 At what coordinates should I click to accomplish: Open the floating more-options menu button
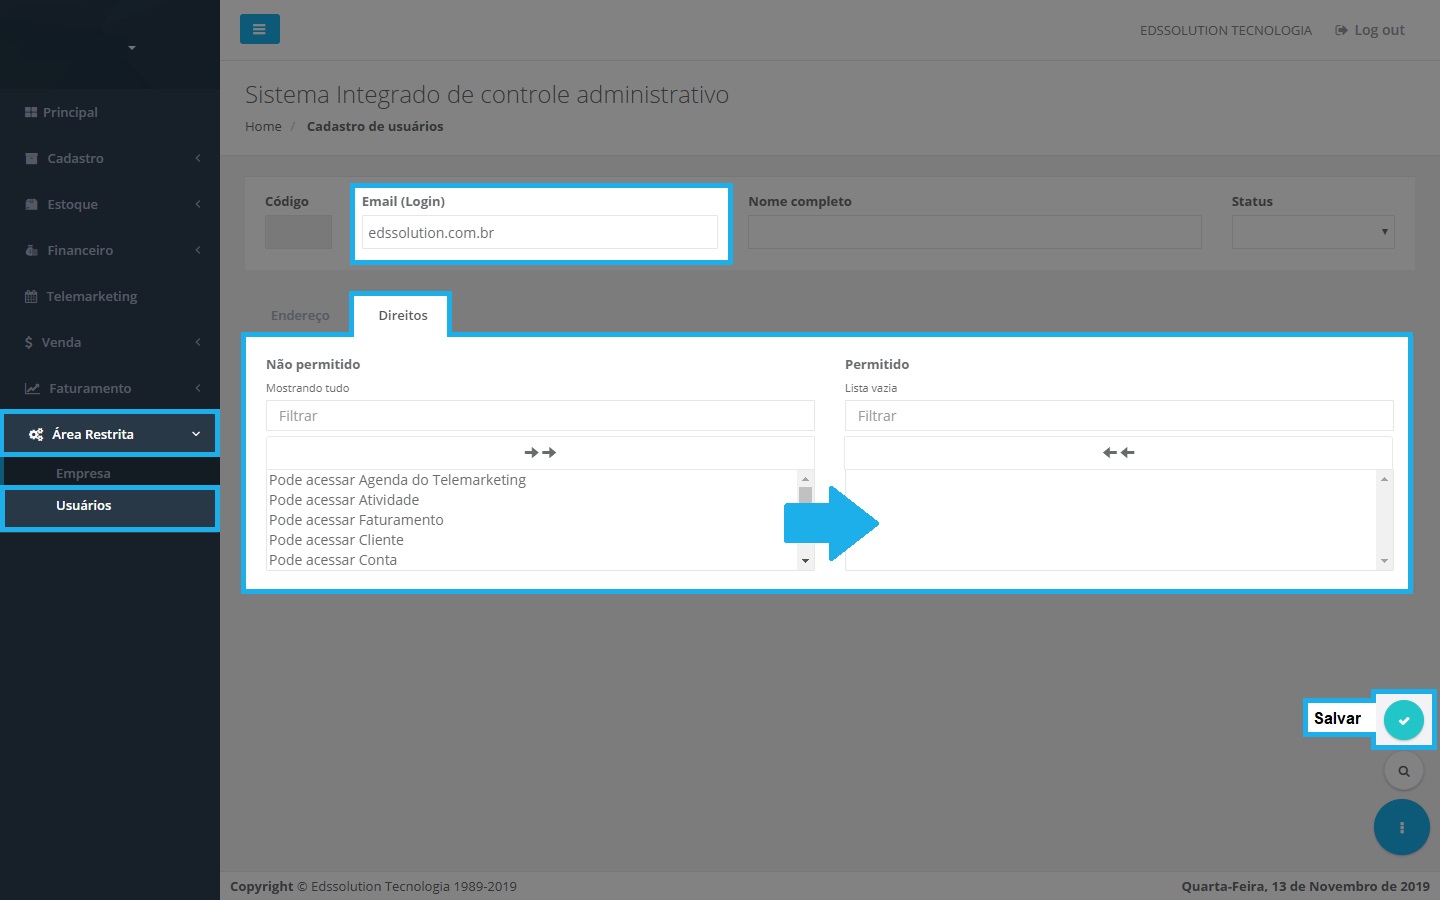coord(1402,827)
